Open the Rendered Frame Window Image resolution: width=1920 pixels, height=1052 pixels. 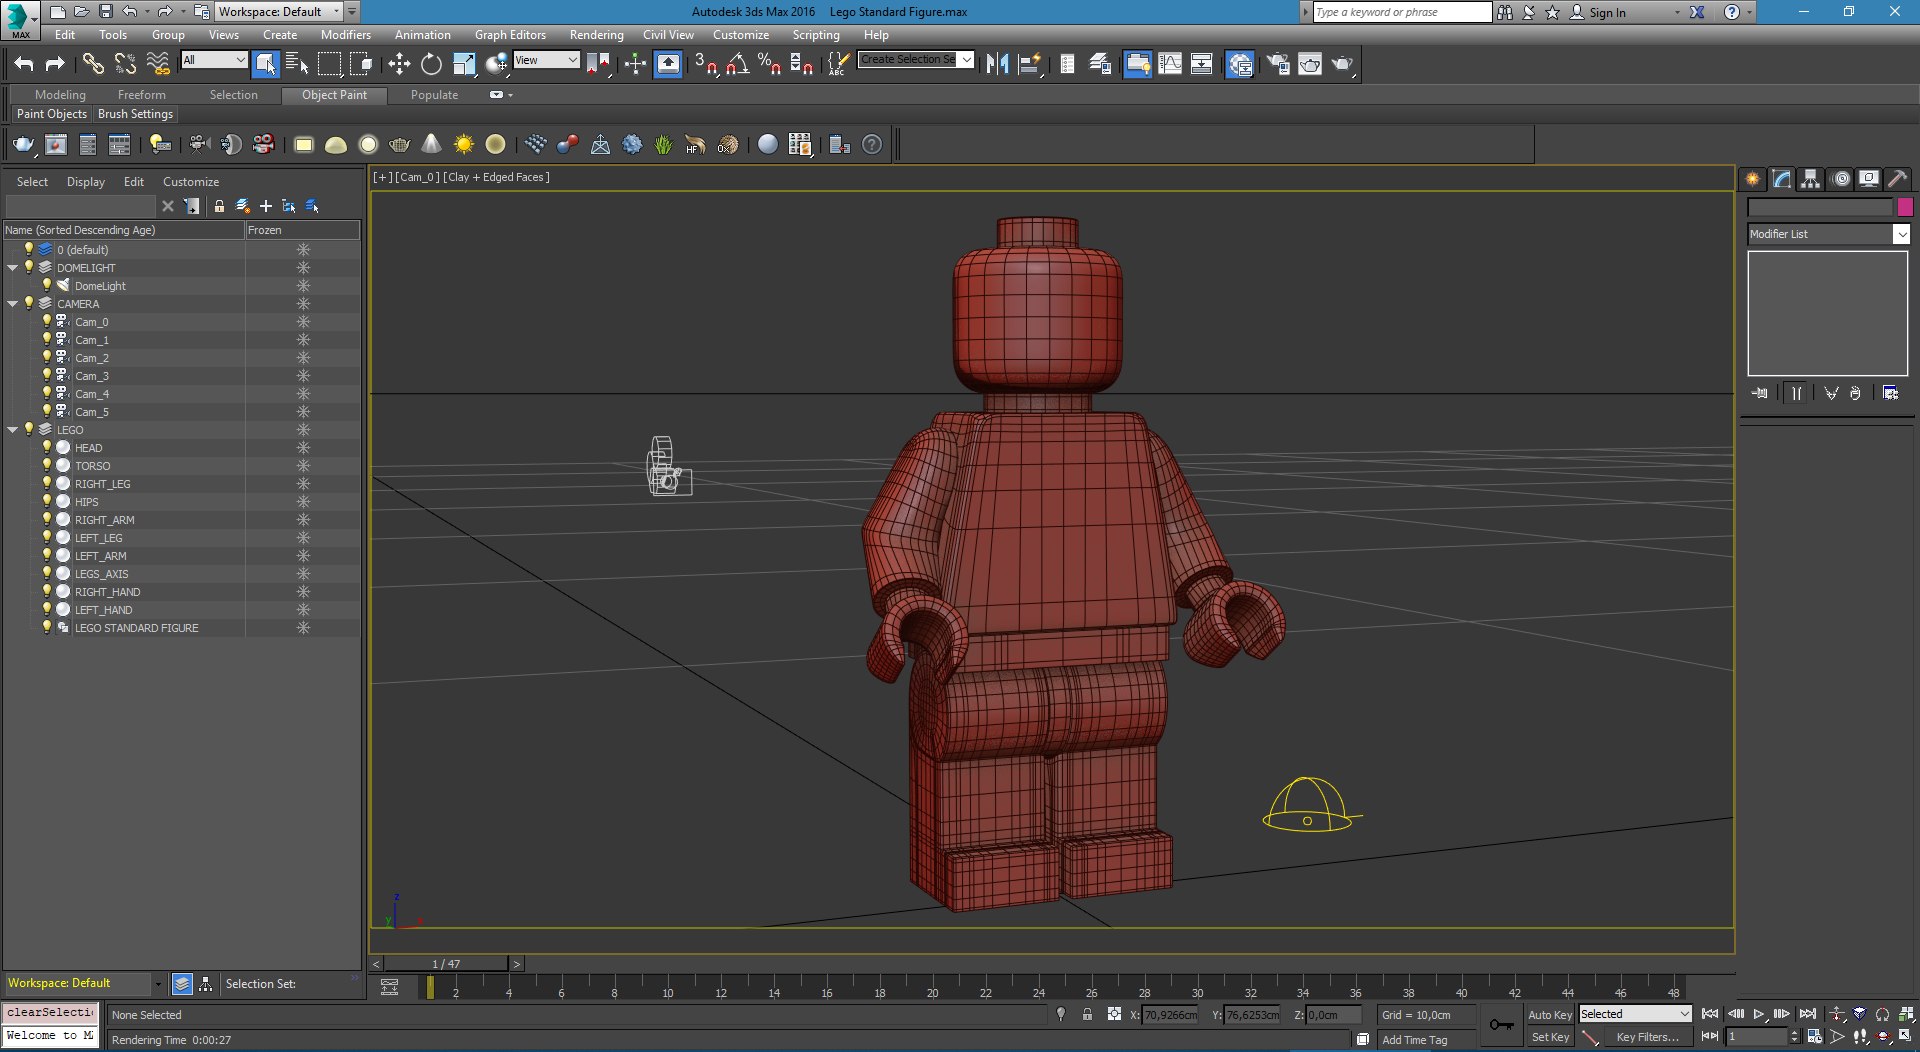[x=1310, y=64]
